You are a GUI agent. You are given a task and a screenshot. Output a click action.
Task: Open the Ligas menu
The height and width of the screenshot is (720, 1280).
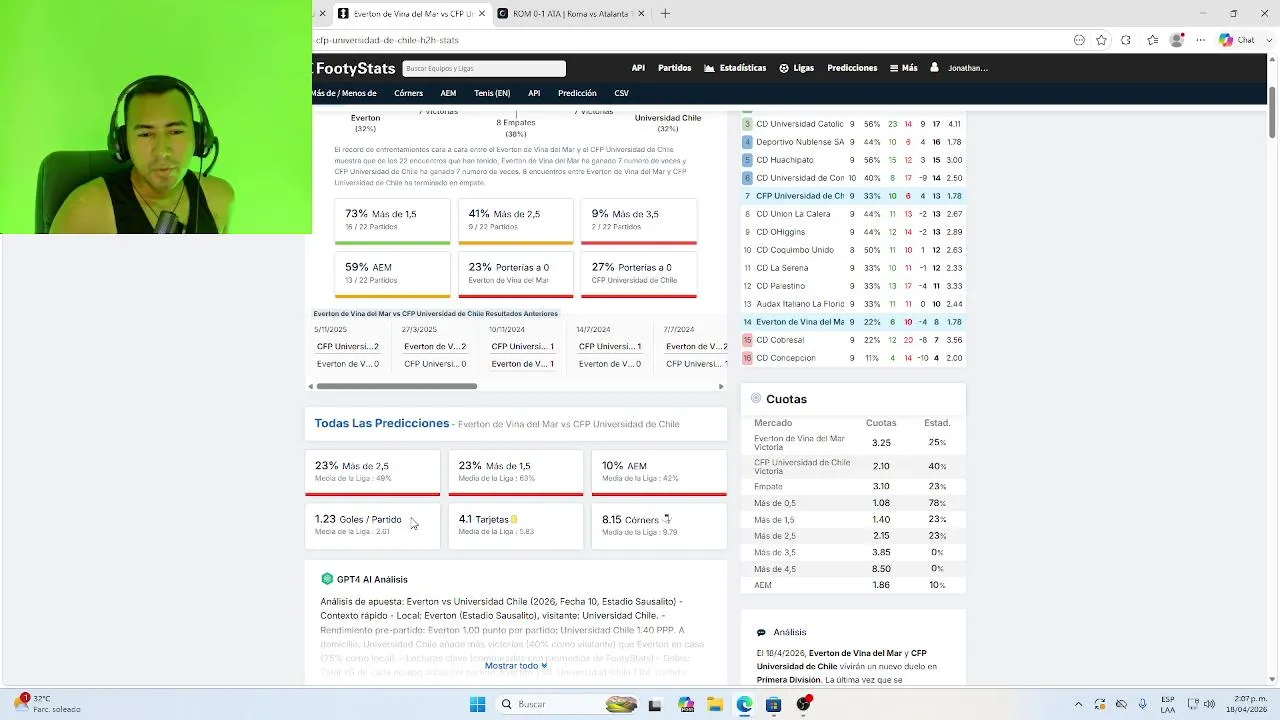(803, 68)
